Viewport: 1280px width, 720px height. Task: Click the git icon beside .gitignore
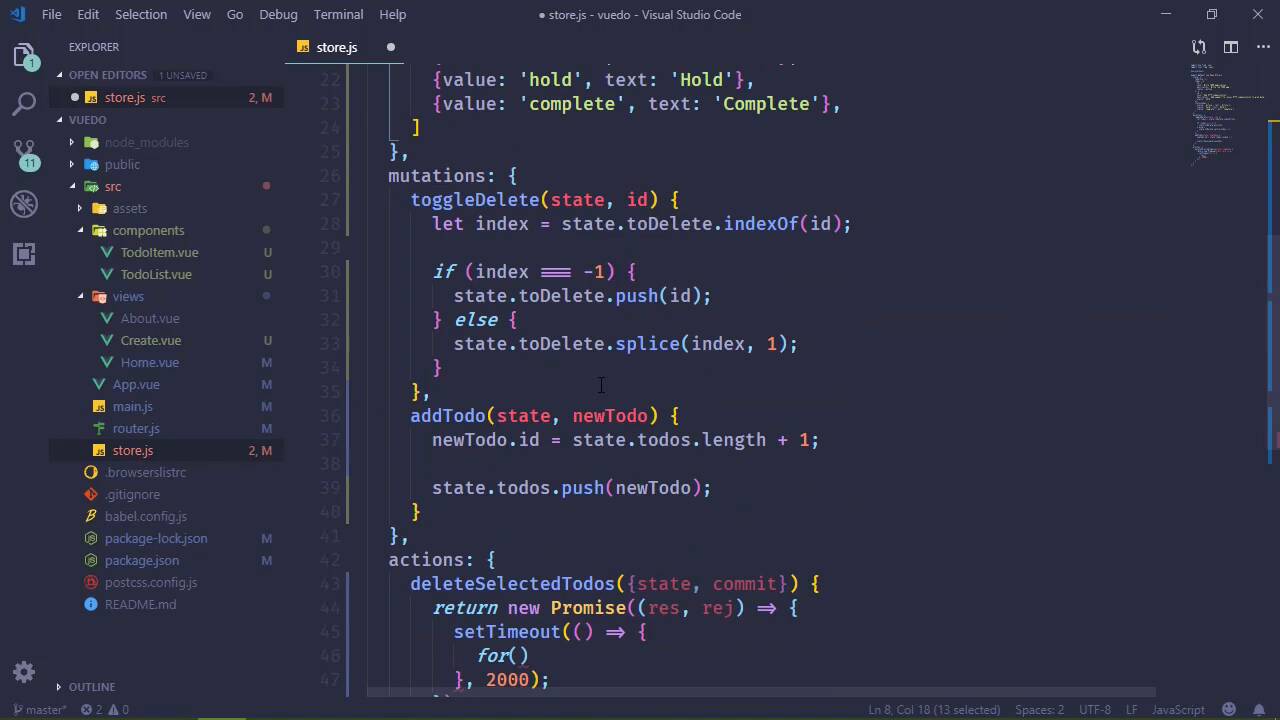91,494
